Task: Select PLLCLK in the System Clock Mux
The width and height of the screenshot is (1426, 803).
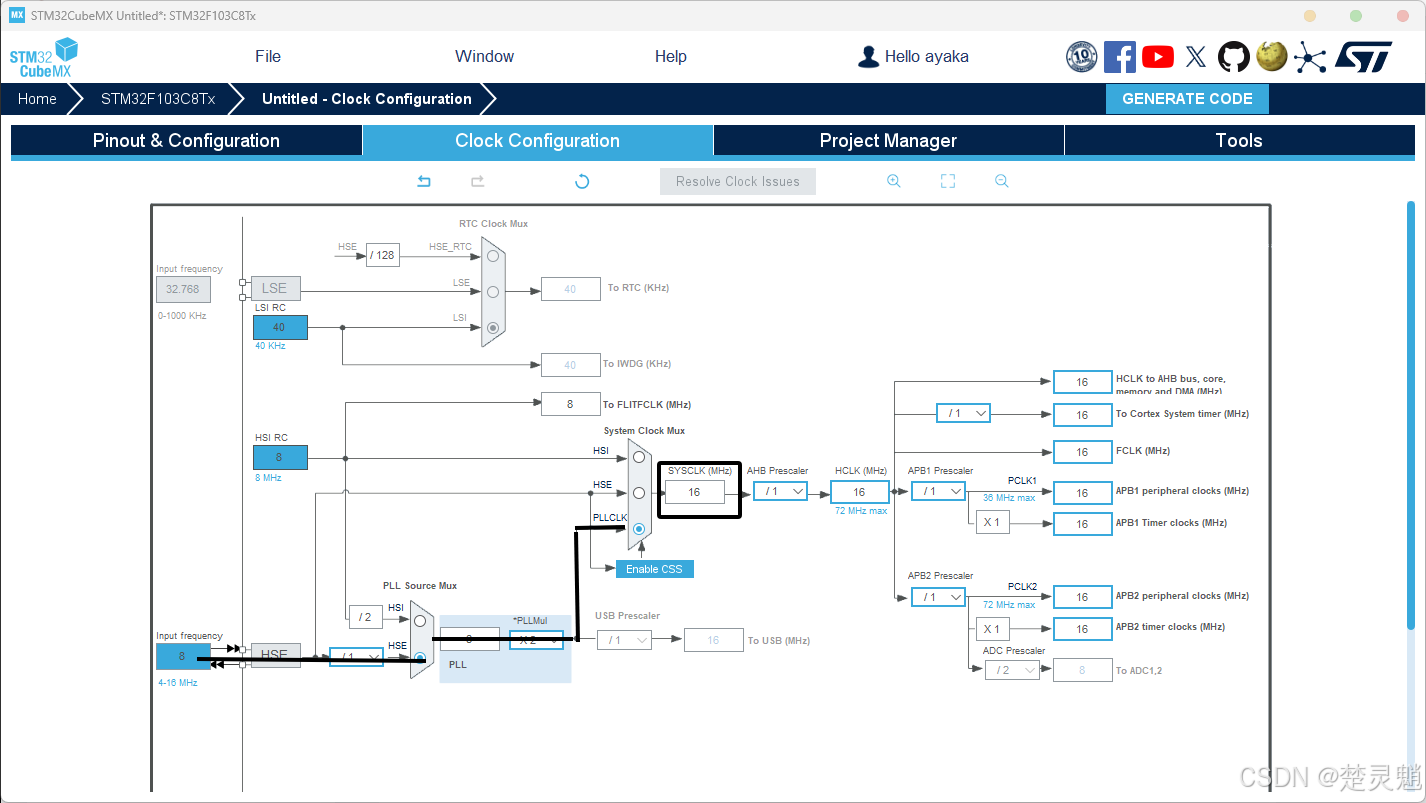Action: tap(639, 528)
